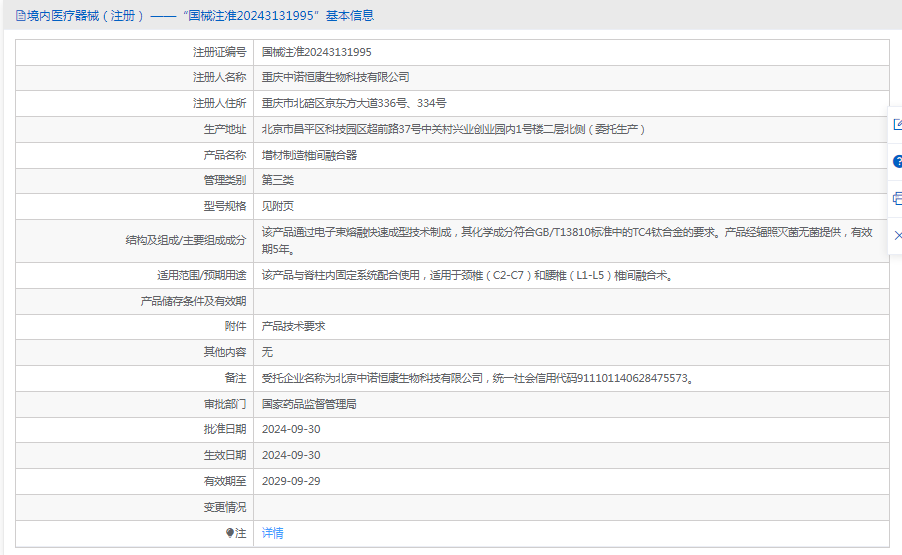This screenshot has height=555, width=902.
Task: Click the 产品名称 row label
Action: pyautogui.click(x=224, y=155)
